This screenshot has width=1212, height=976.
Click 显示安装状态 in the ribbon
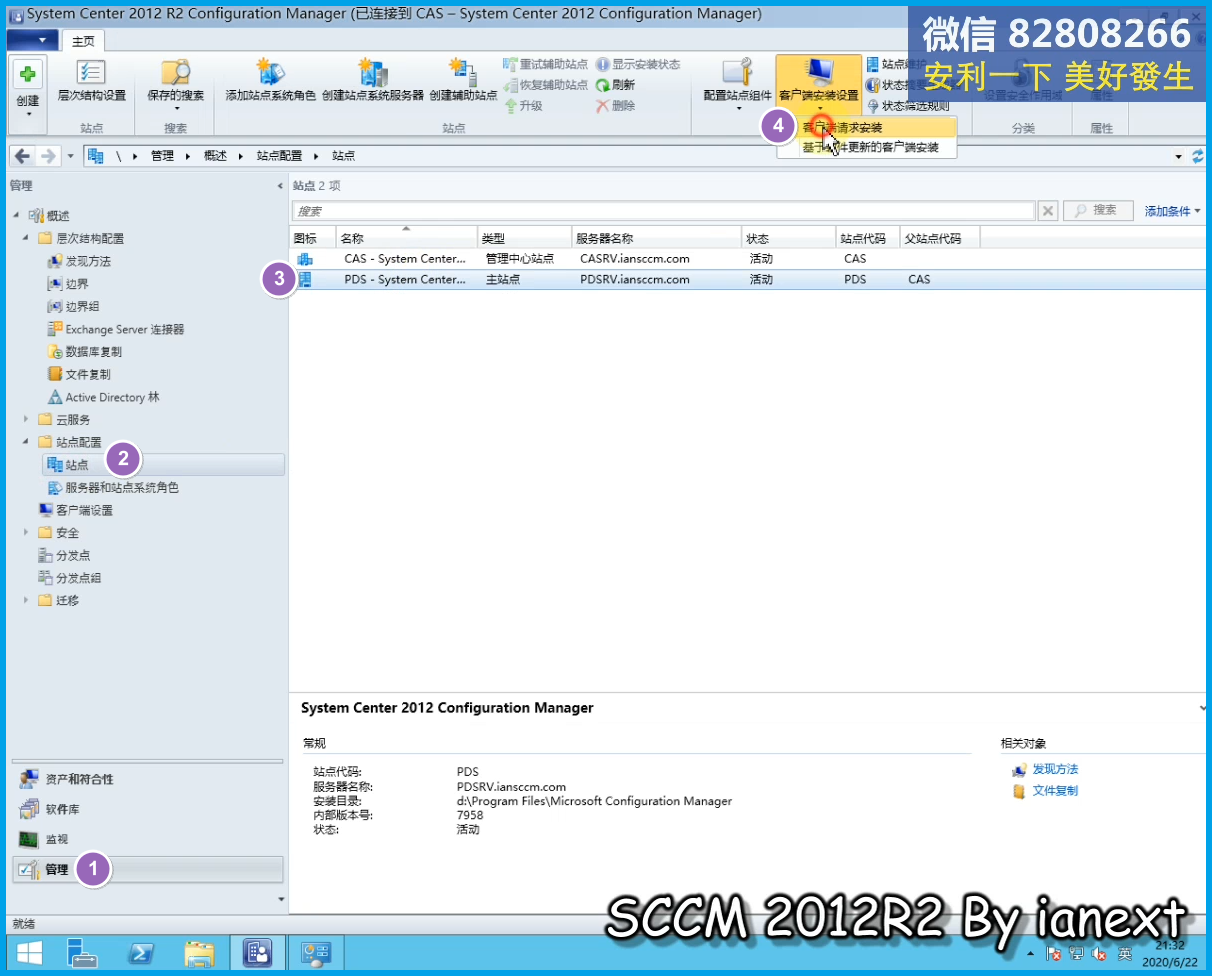pos(638,64)
